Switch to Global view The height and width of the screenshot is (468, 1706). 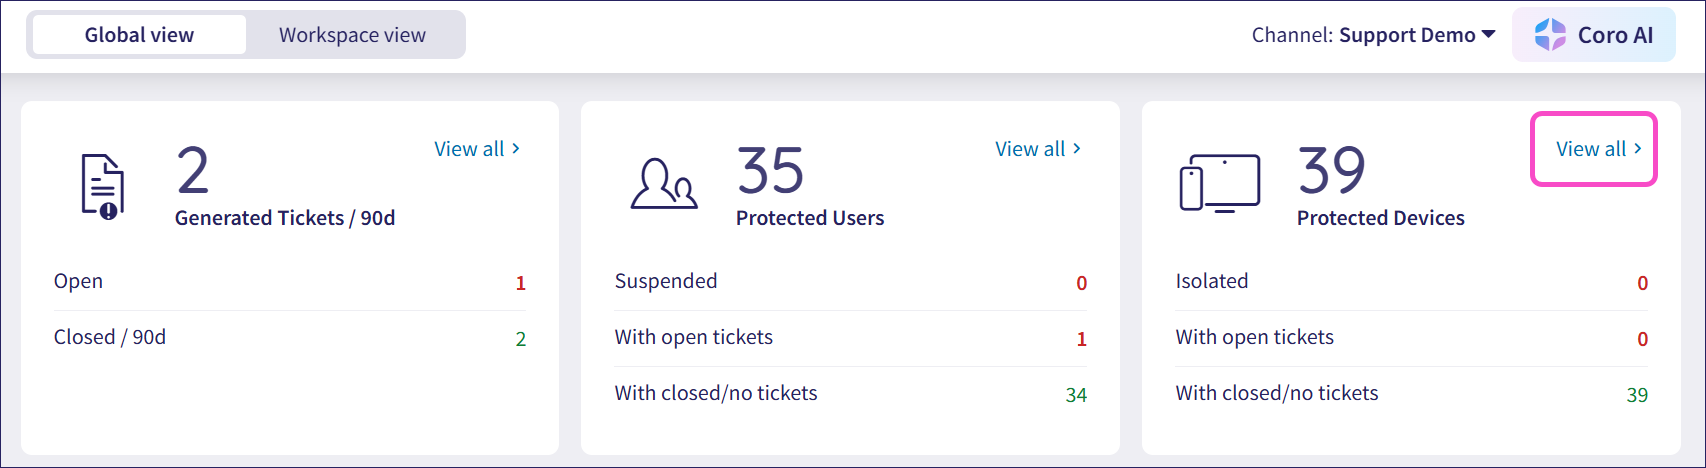click(139, 35)
